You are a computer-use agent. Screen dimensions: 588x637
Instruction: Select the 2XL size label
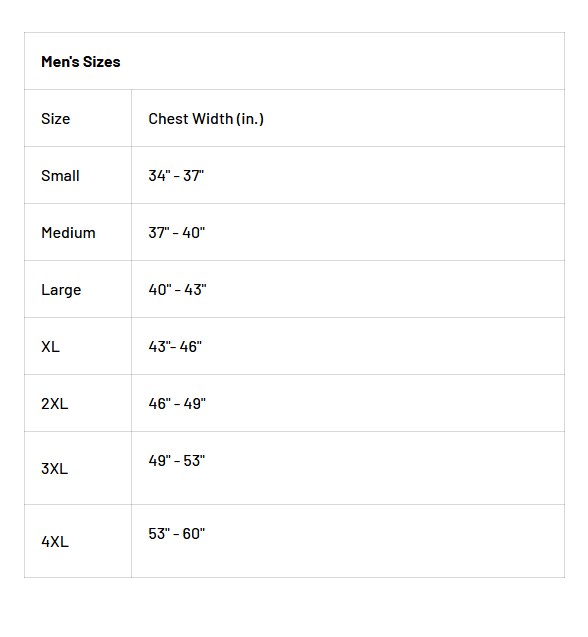click(x=54, y=403)
